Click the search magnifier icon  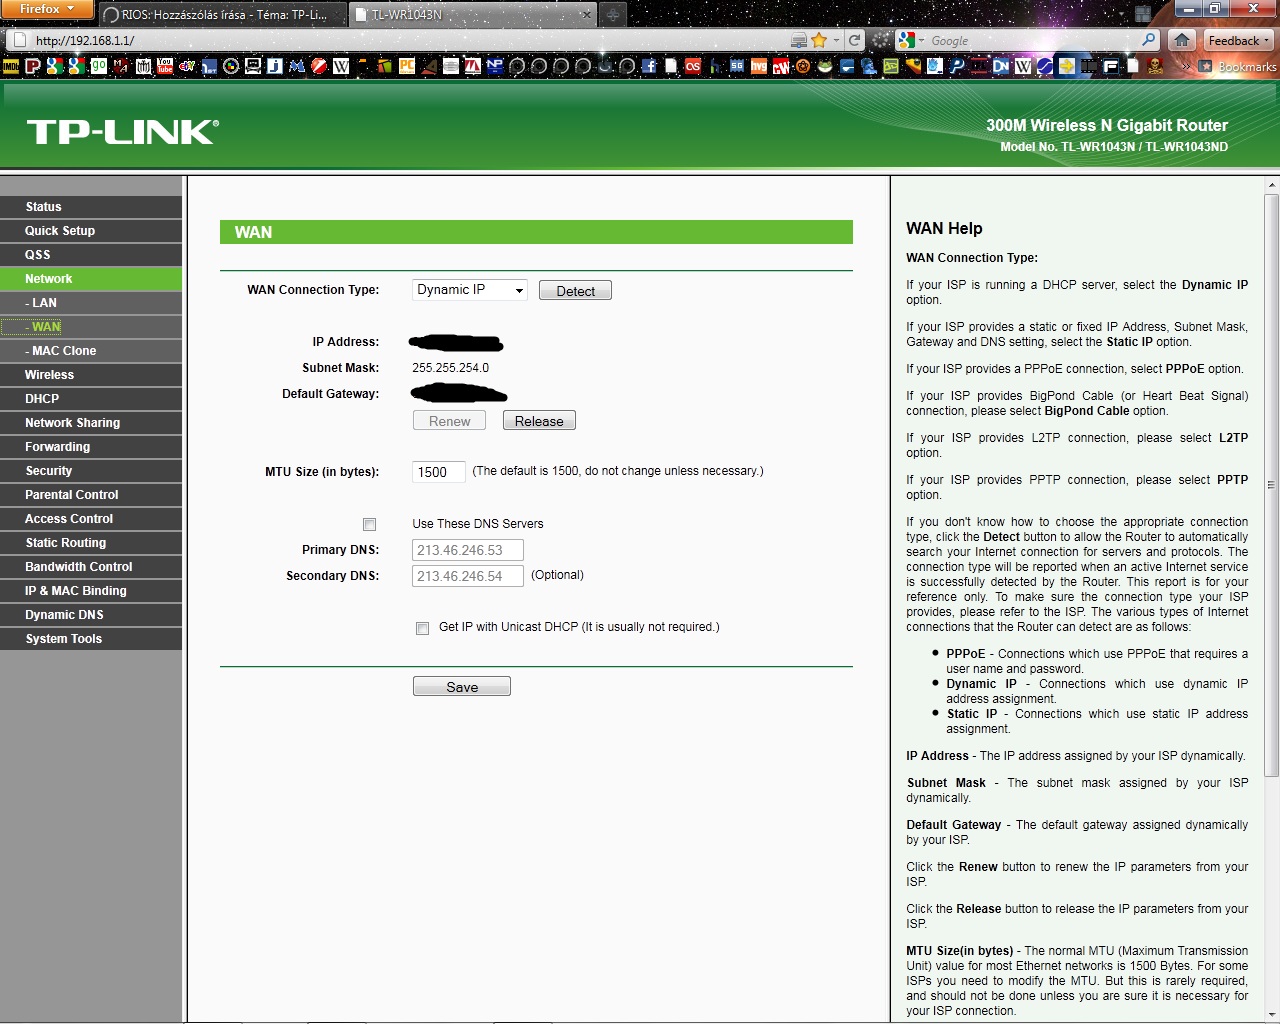[1149, 40]
